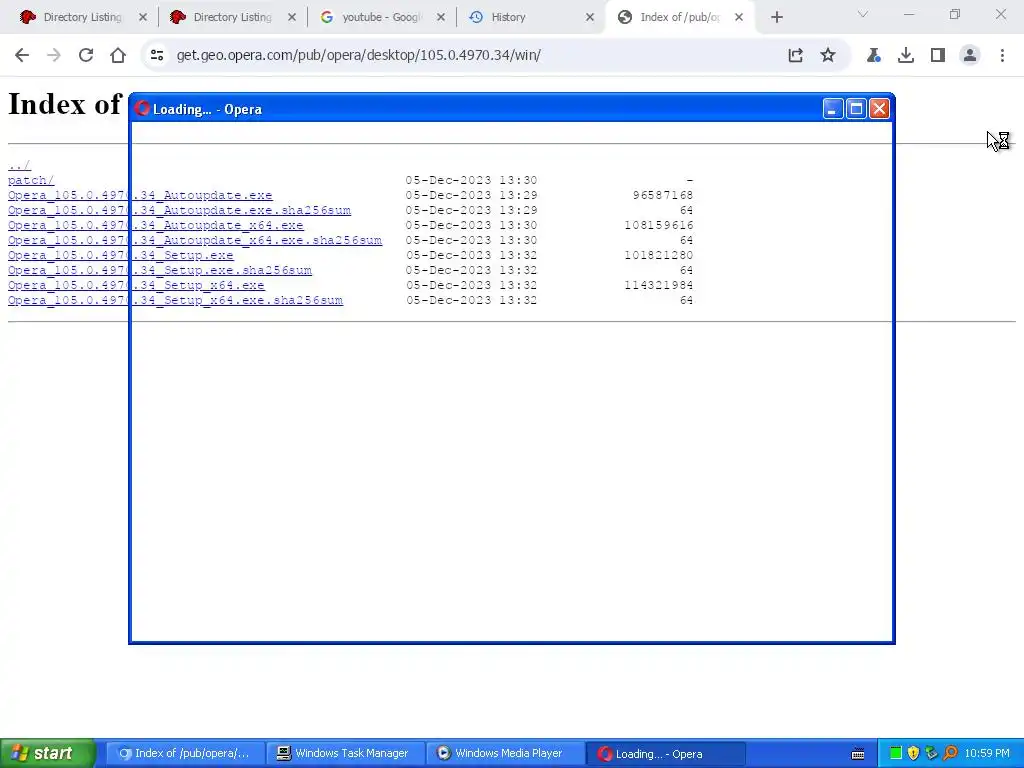Viewport: 1024px width, 768px height.
Task: Maximize the Loading Opera window
Action: (x=856, y=109)
